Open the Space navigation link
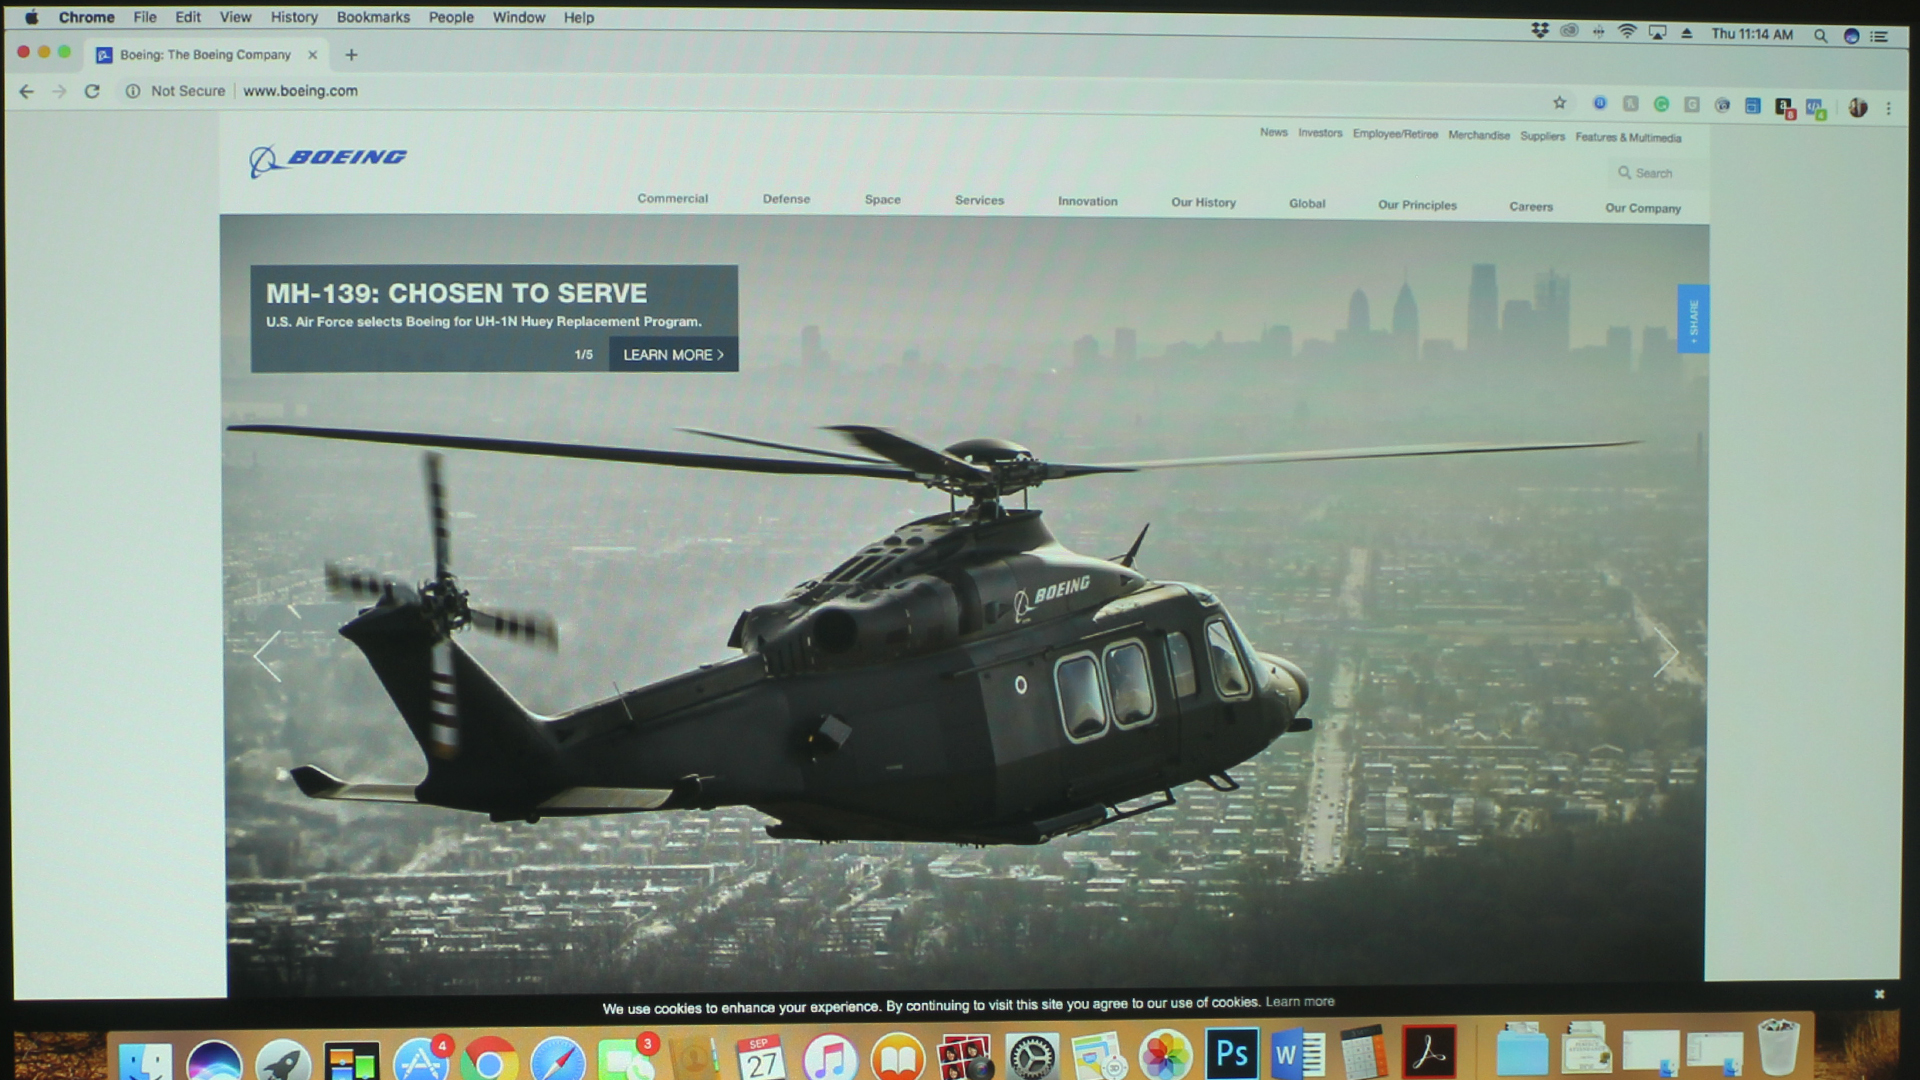 coord(883,199)
